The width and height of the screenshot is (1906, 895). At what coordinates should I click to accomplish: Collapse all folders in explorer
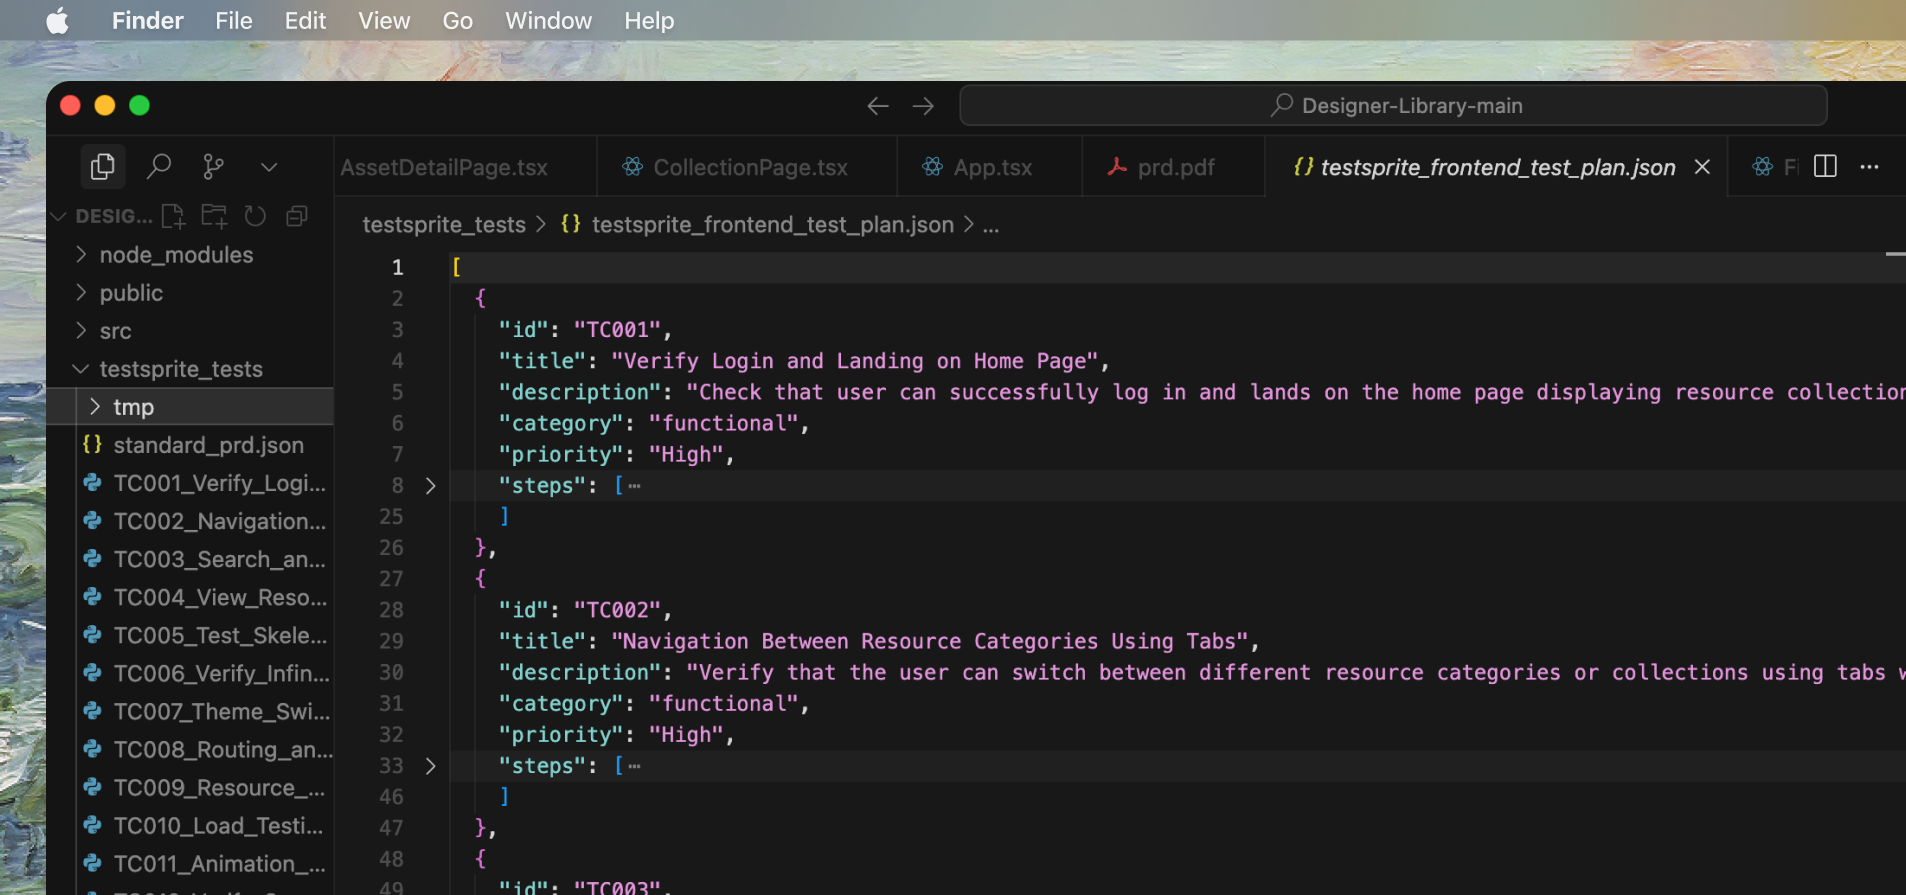click(297, 216)
